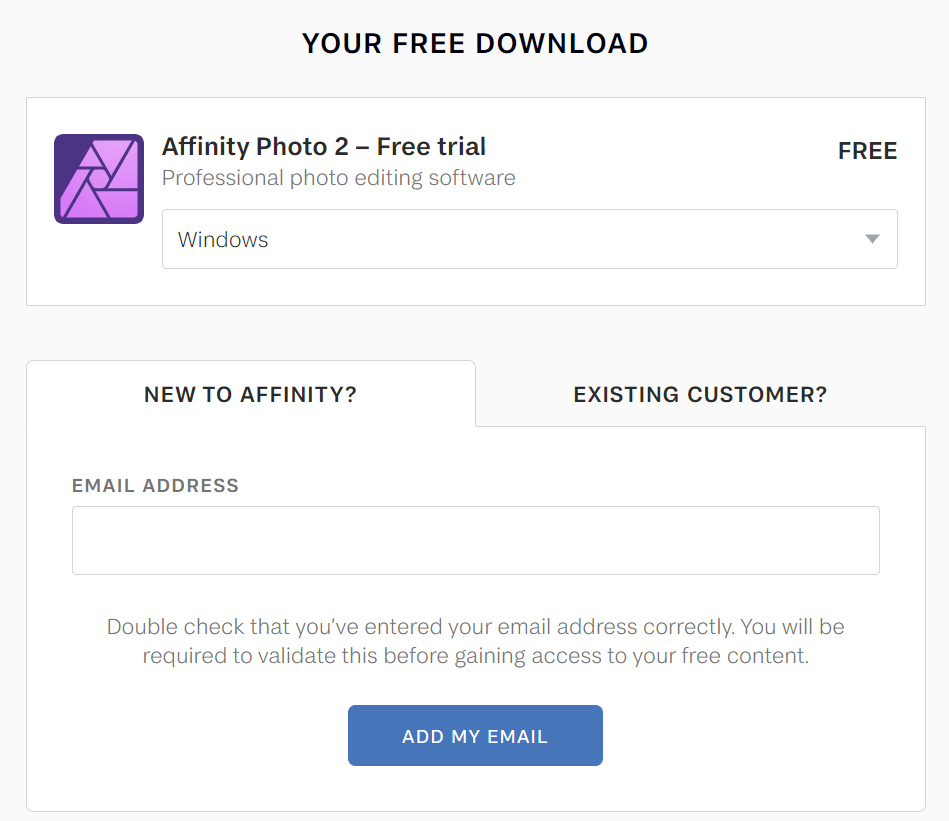The height and width of the screenshot is (821, 949).
Task: Click the Affinity Photo 2 app icon
Action: (99, 179)
